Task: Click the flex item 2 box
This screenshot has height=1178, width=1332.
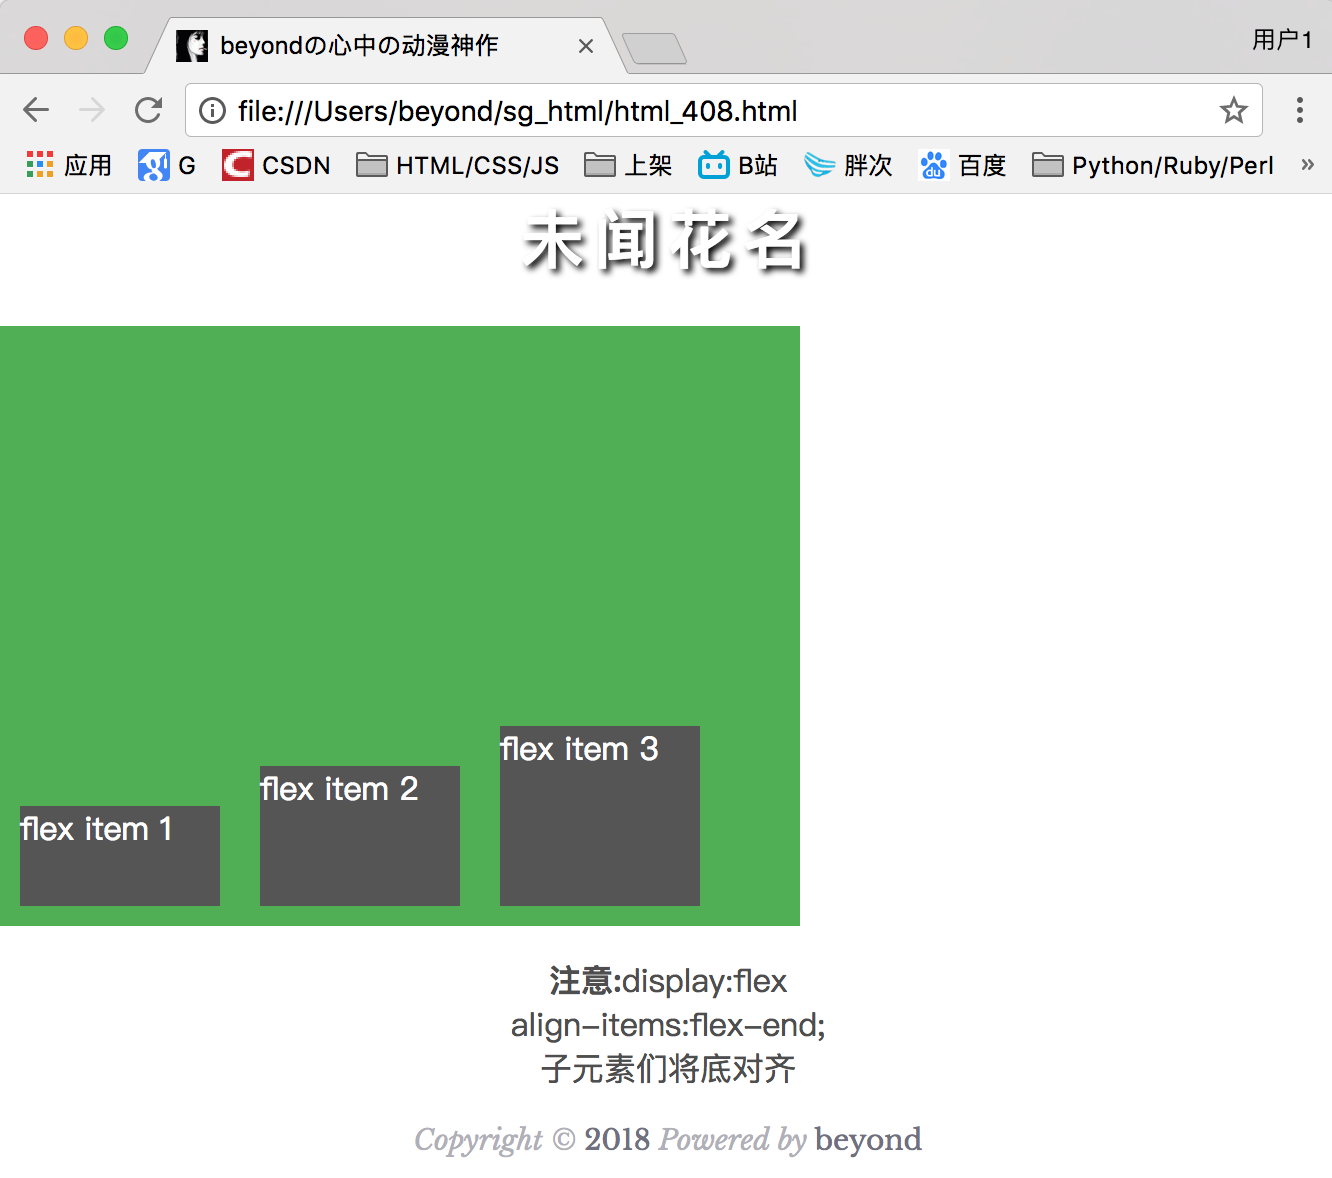Action: (360, 836)
